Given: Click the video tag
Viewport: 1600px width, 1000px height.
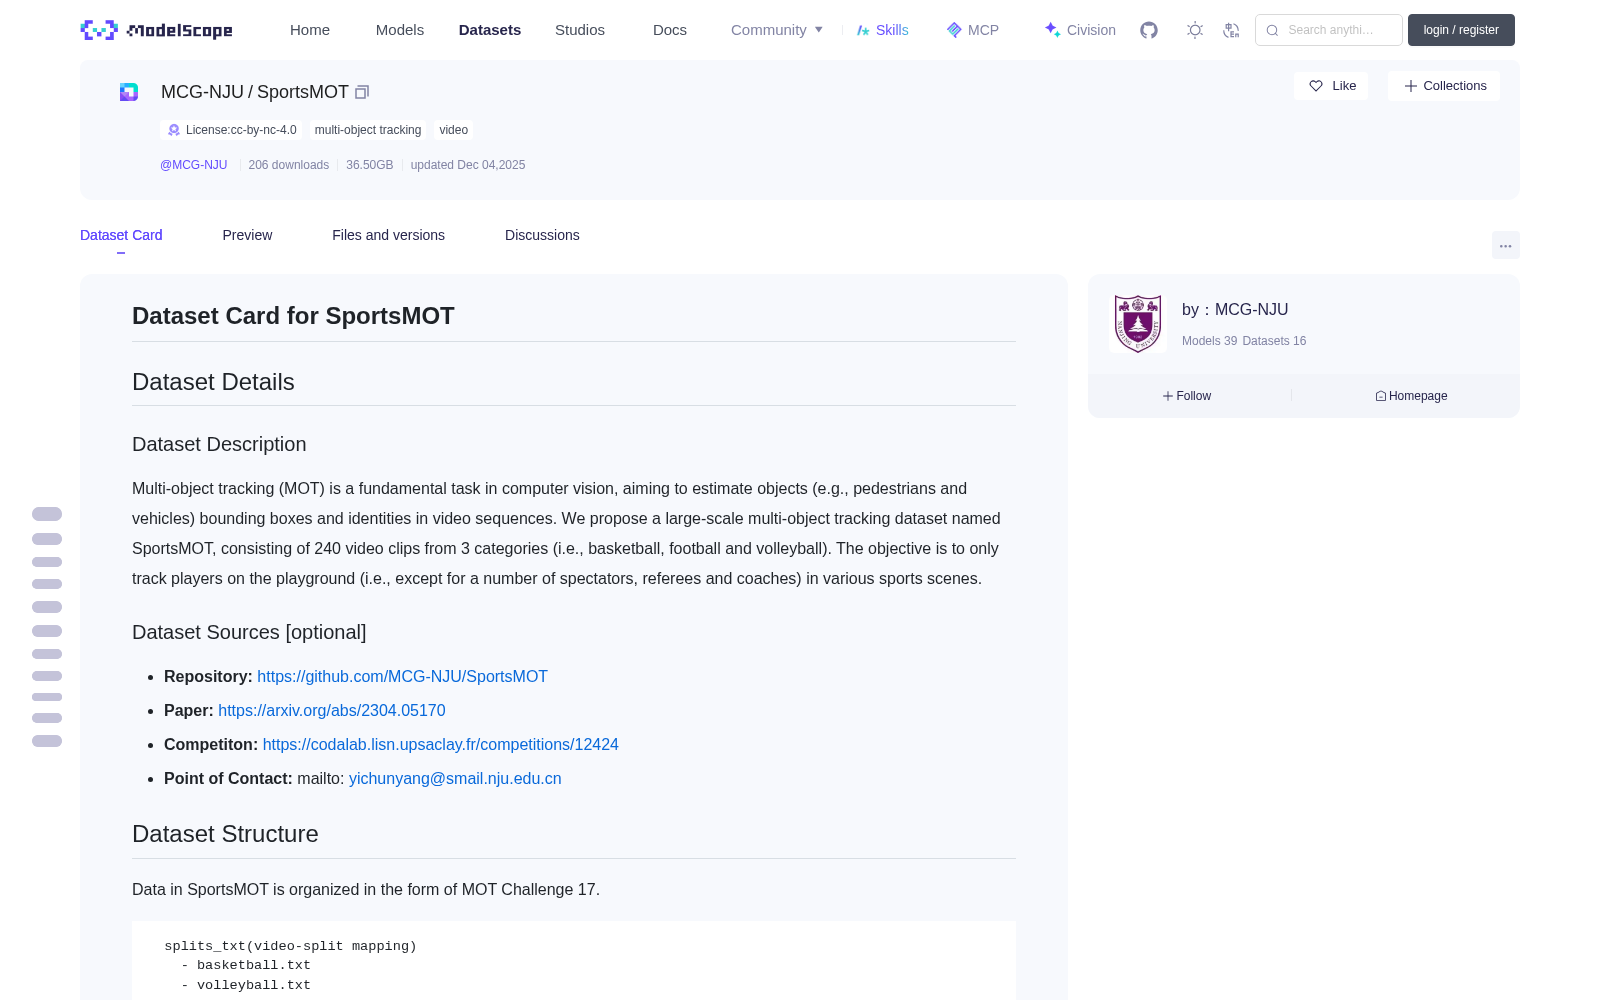Looking at the screenshot, I should [454, 130].
